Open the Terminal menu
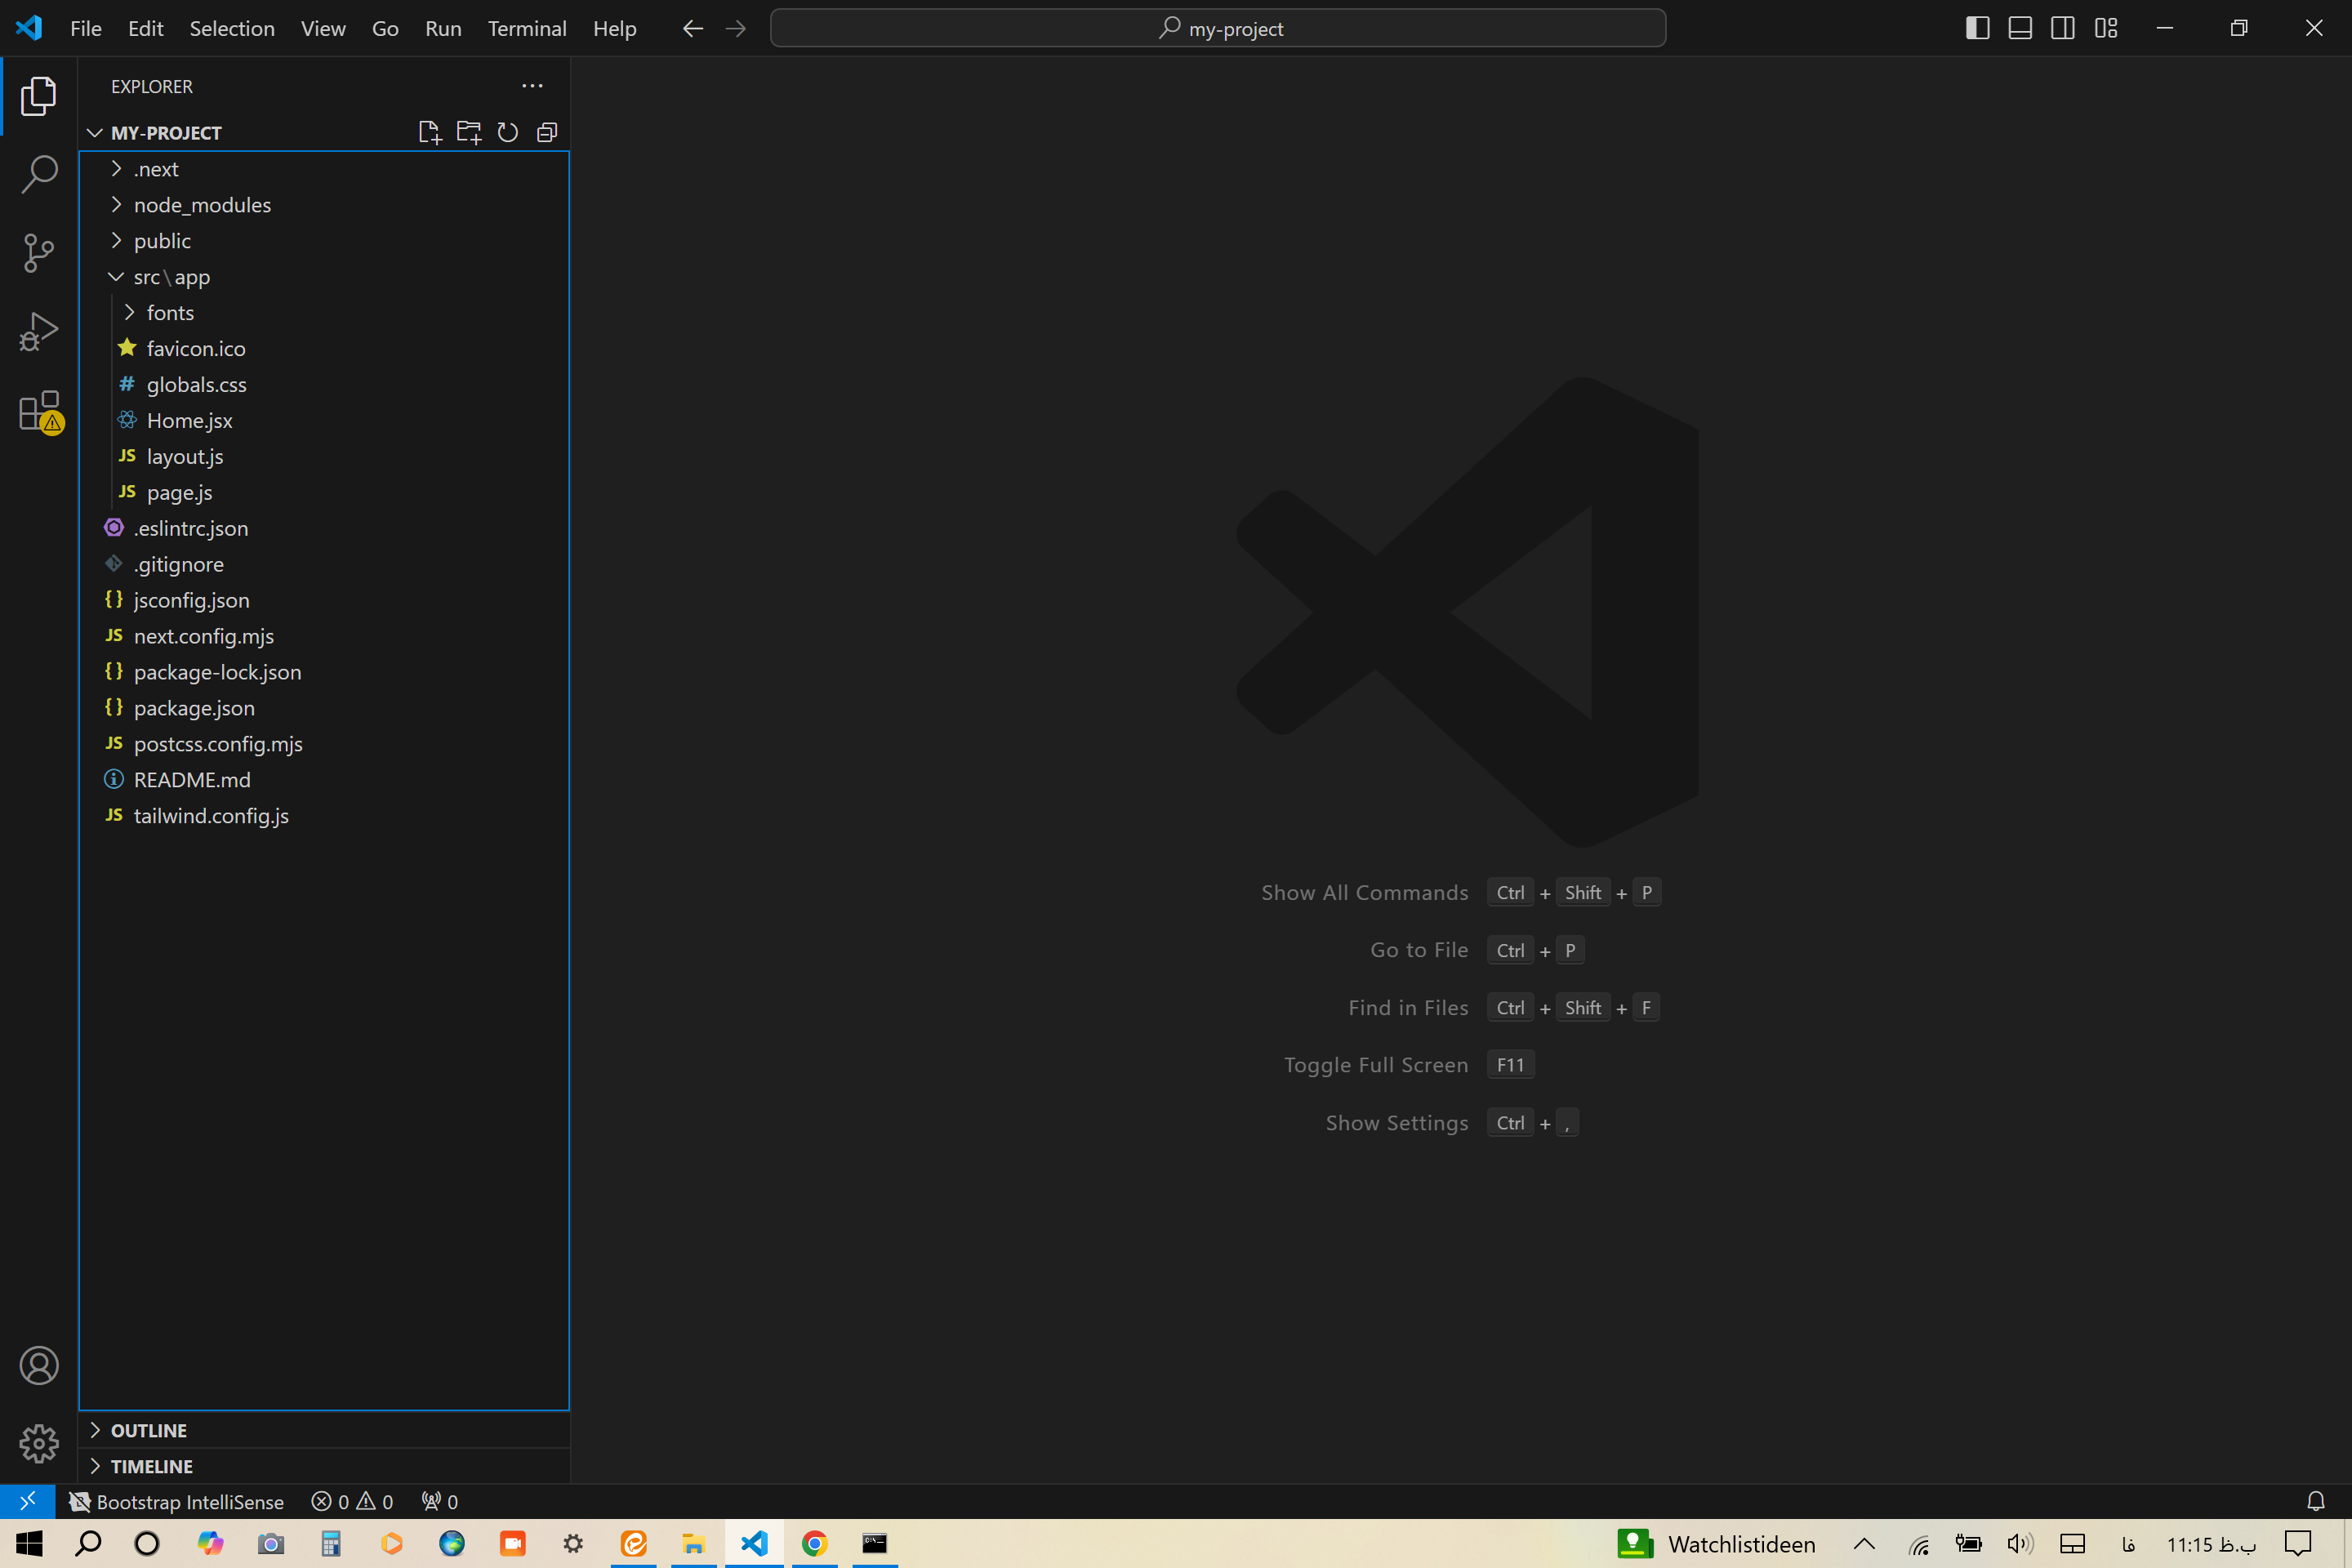2352x1568 pixels. pyautogui.click(x=527, y=28)
